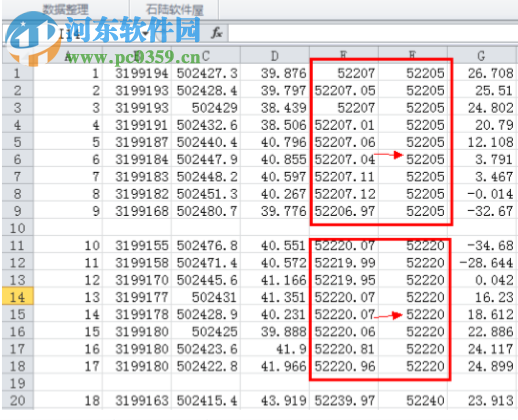This screenshot has width=518, height=420.
Task: Click cell containing 52220.81
Action: point(344,349)
